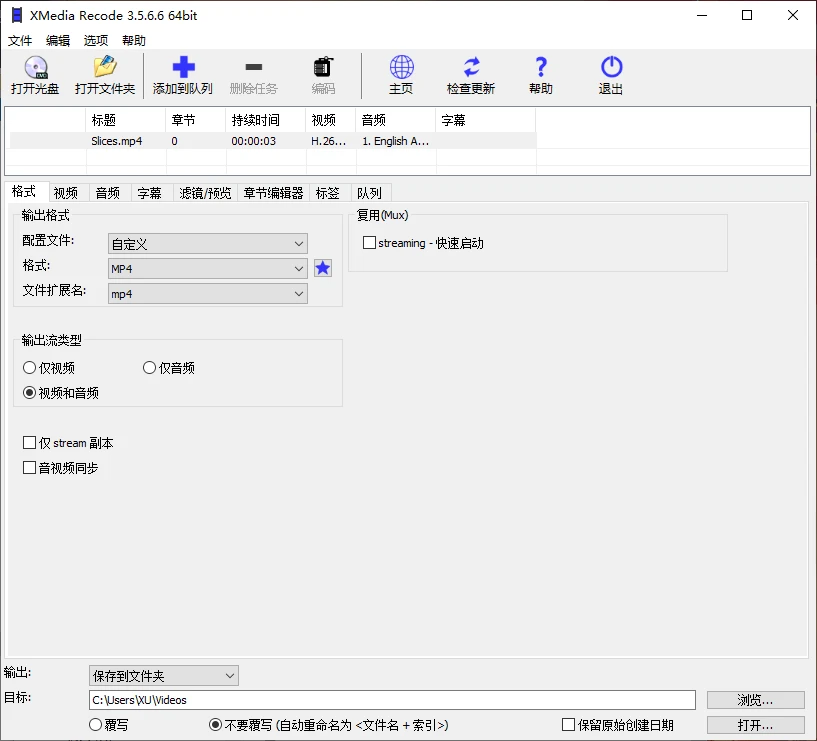Save format as favorite with the star icon

(x=322, y=268)
